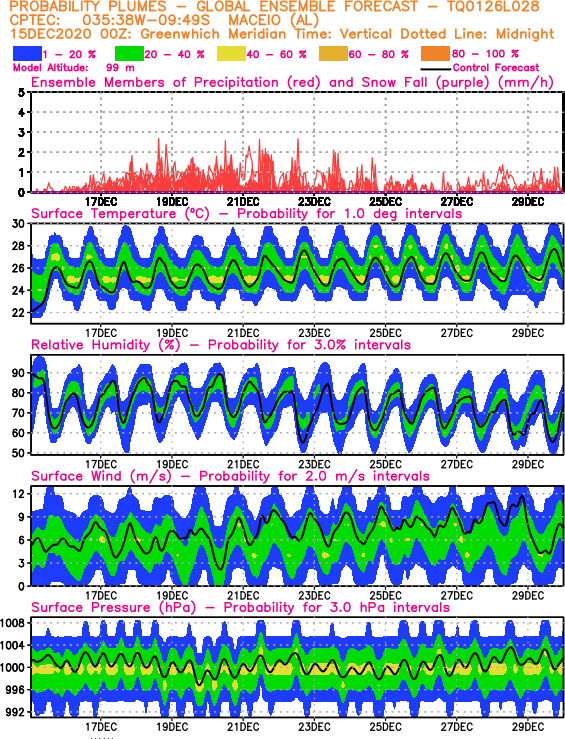565x739 pixels.
Task: Select the MACEIO (AL) location label
Action: pos(273,21)
